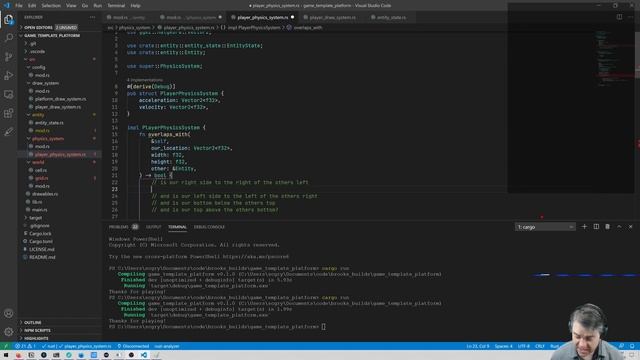Open the terminal selector dropdown showing cargo

(x=545, y=227)
